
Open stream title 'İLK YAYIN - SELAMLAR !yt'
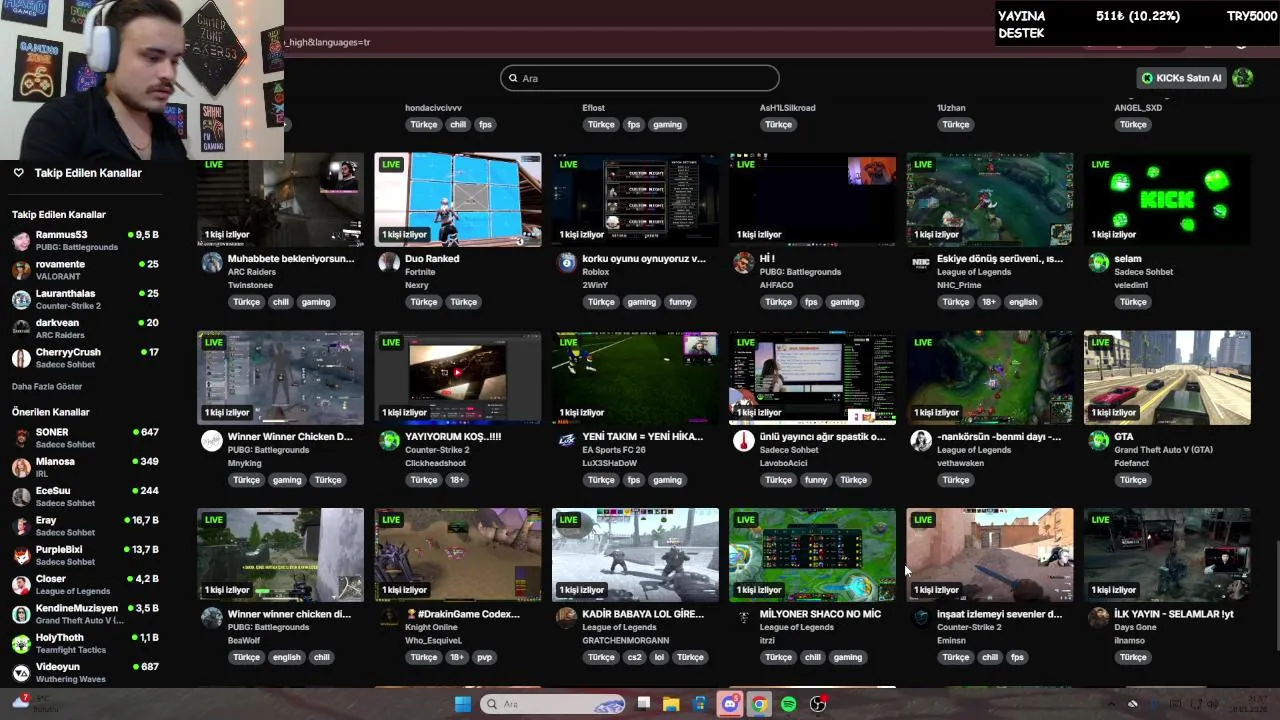coord(1173,614)
